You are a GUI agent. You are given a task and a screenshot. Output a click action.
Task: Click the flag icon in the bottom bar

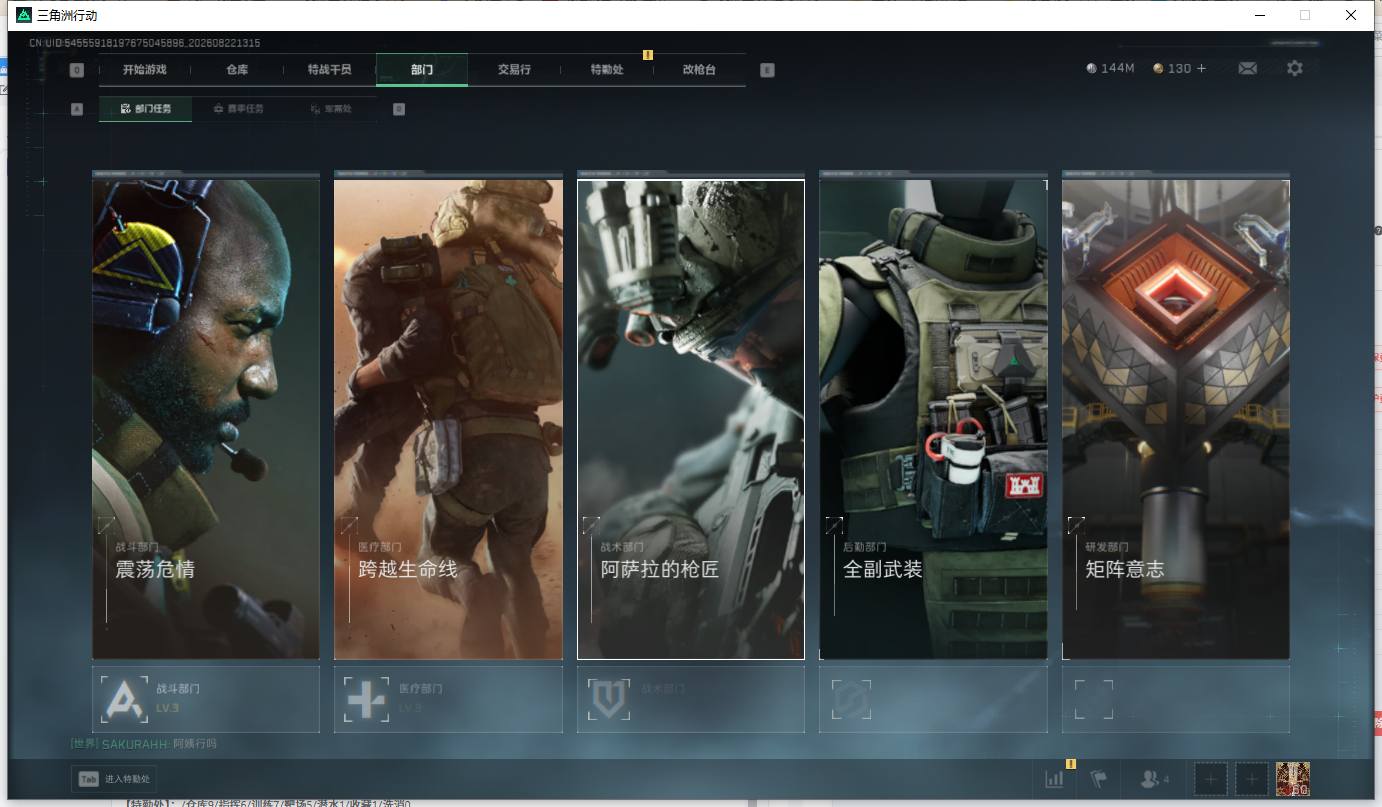(x=1099, y=779)
